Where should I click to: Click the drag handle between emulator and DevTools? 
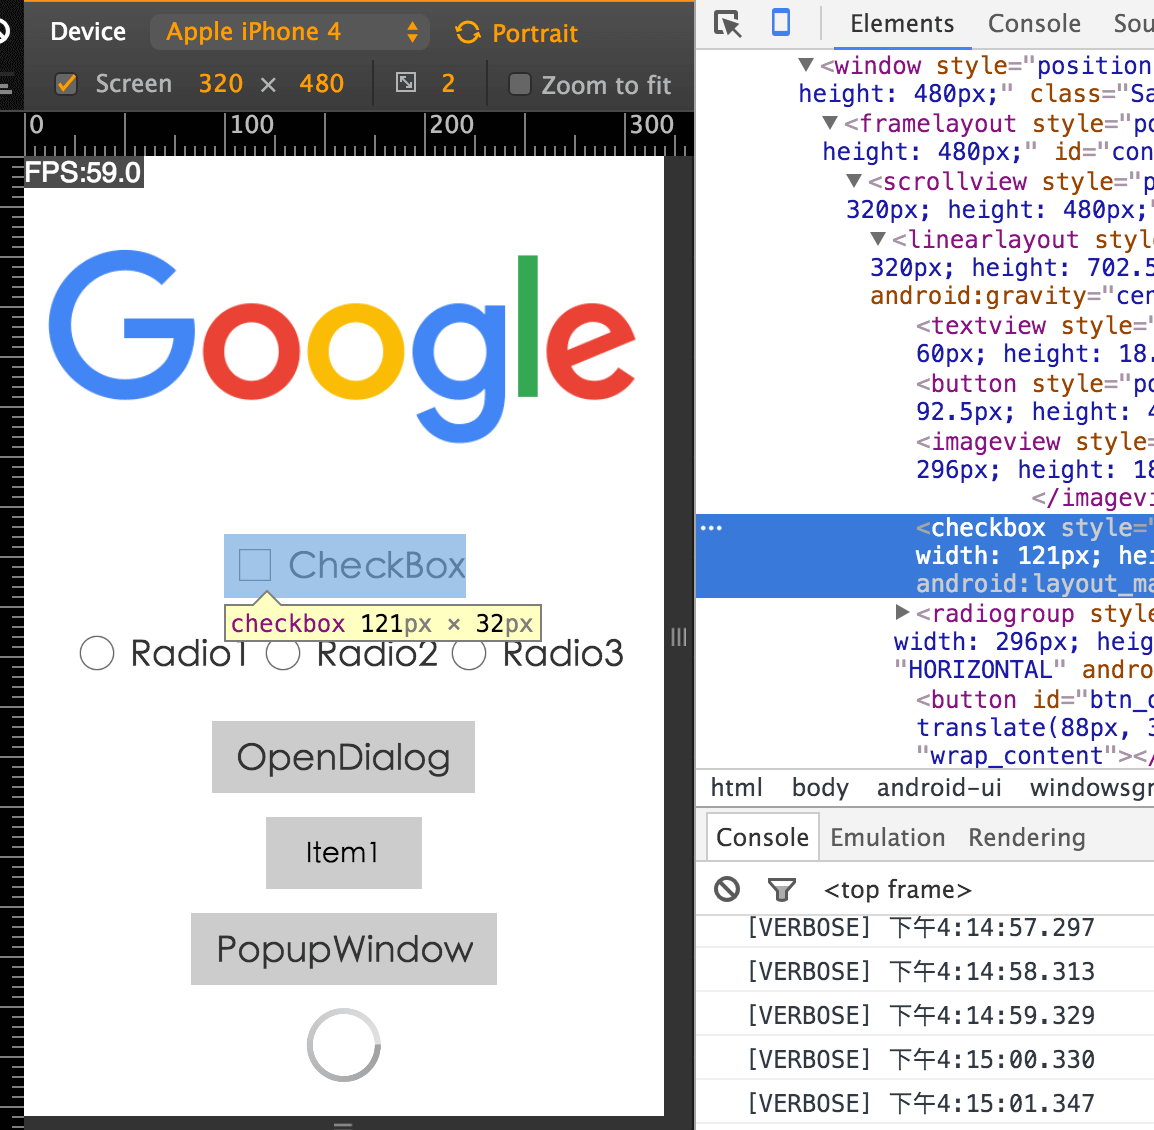coord(679,637)
